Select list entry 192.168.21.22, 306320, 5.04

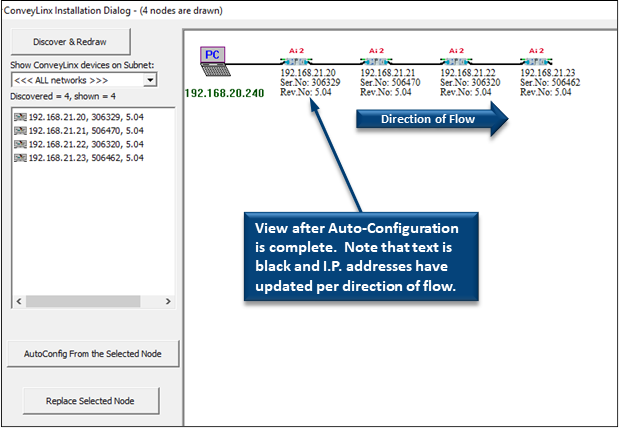tap(79, 144)
